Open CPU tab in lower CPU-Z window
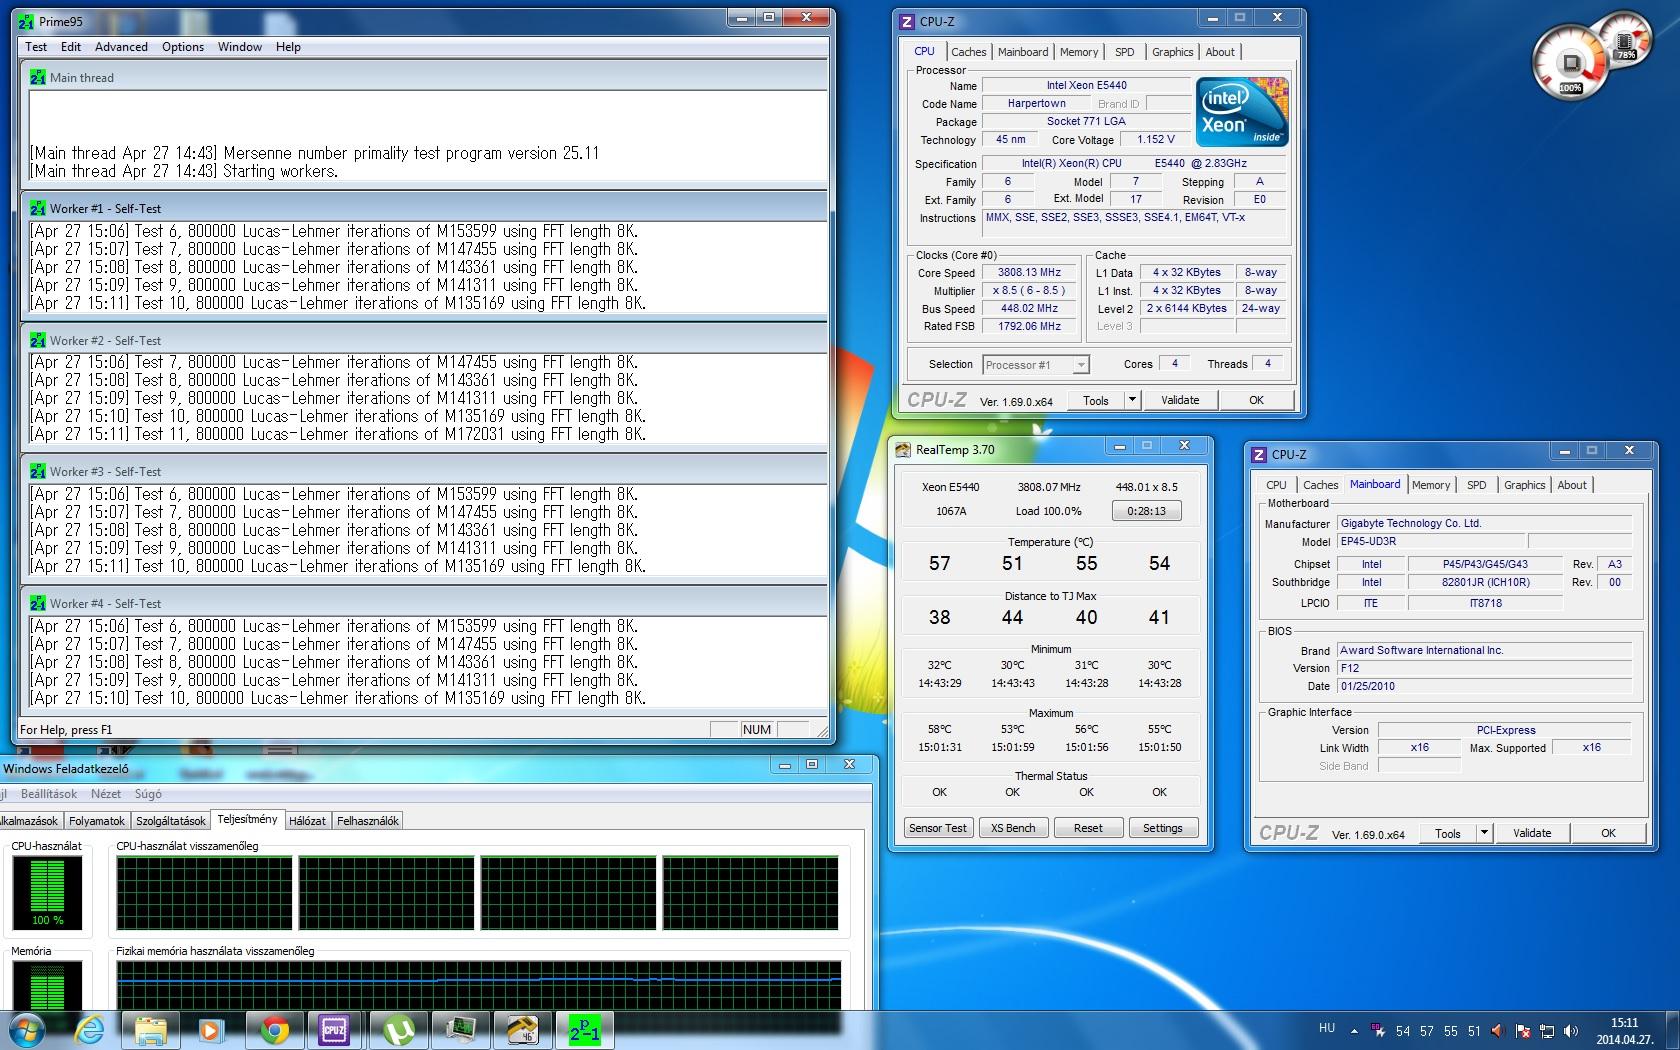Viewport: 1680px width, 1050px height. (x=1277, y=485)
